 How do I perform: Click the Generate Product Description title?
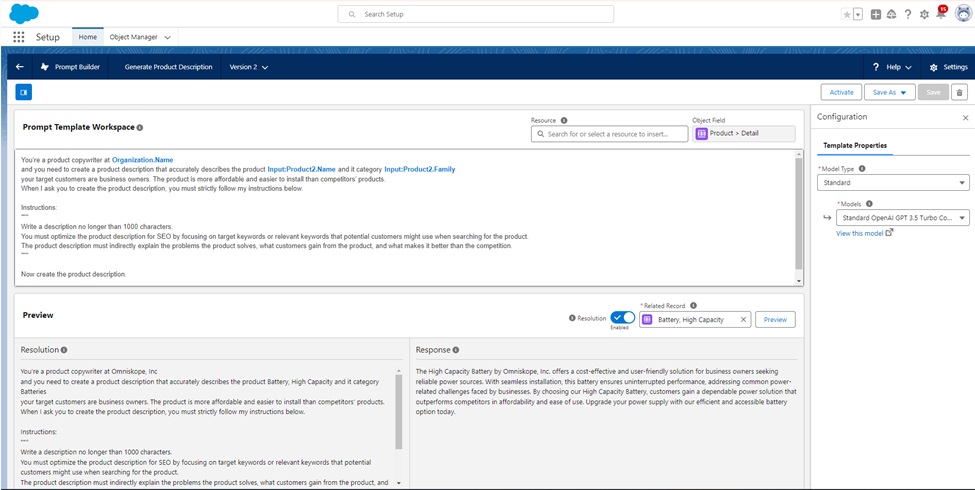point(169,67)
